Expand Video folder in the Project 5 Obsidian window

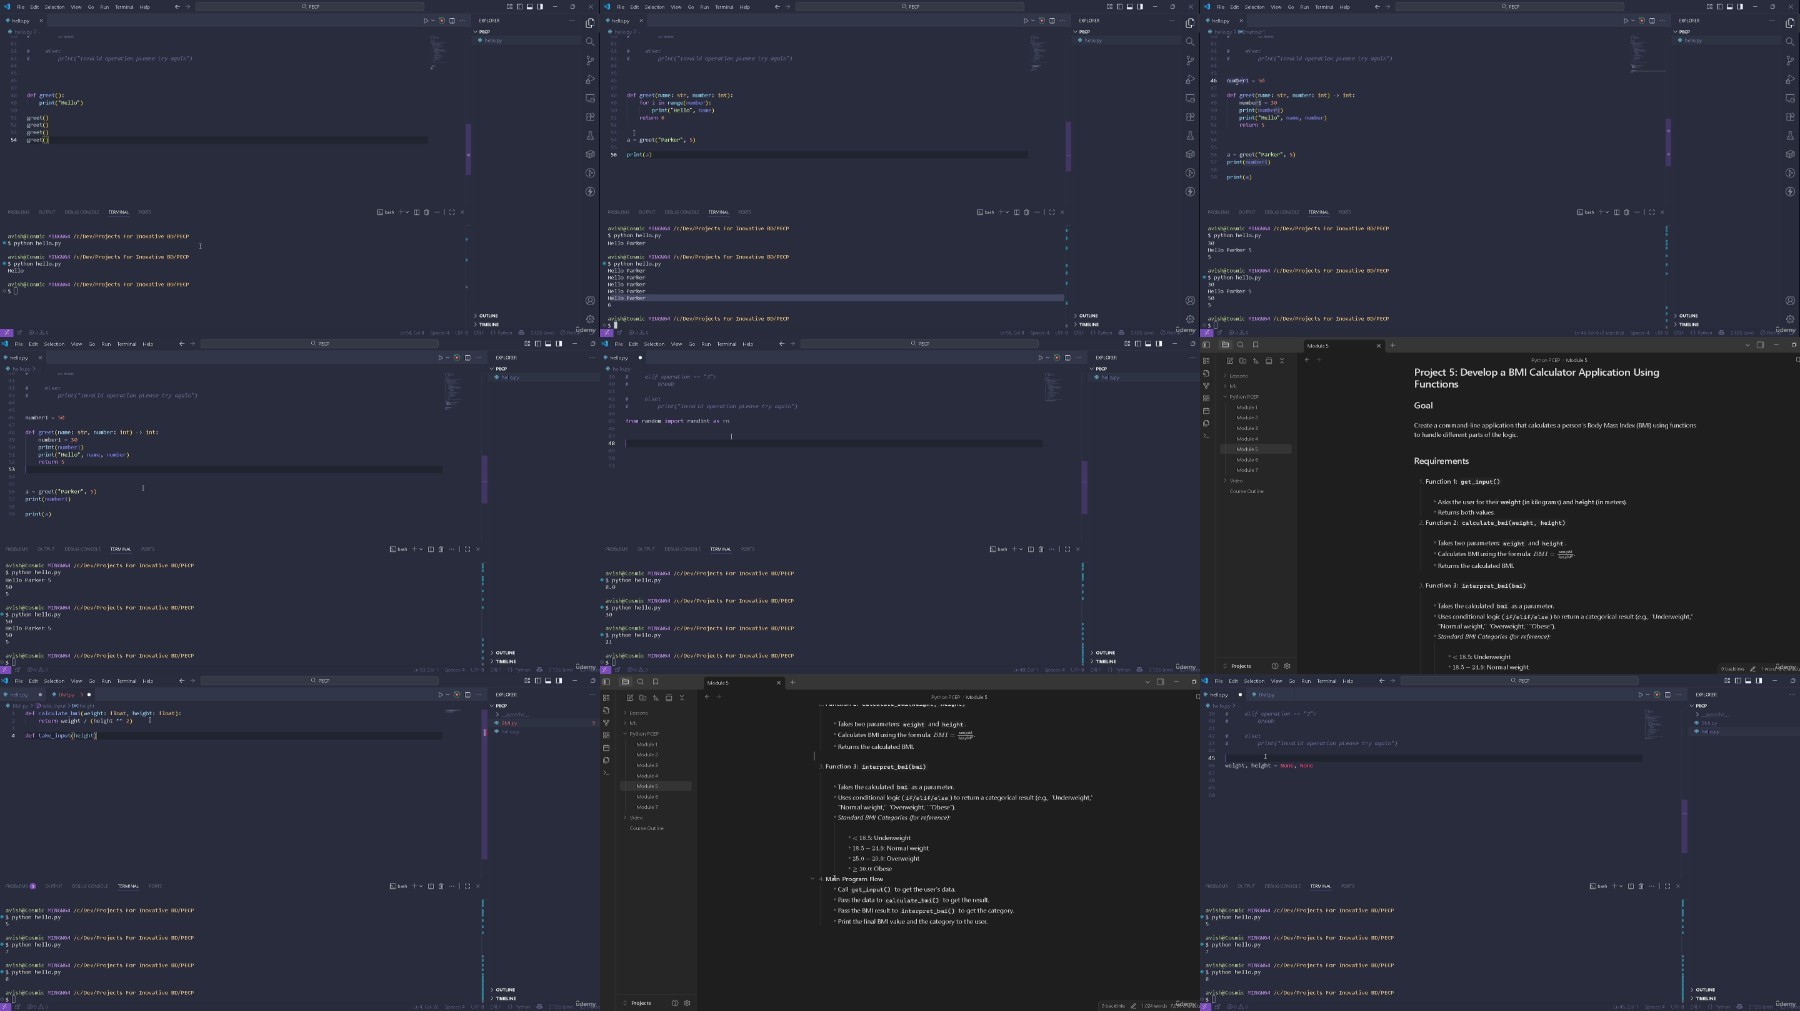coord(1236,481)
